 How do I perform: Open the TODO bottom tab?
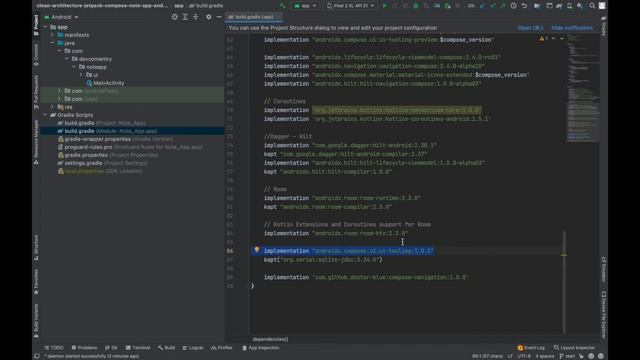pyautogui.click(x=54, y=348)
